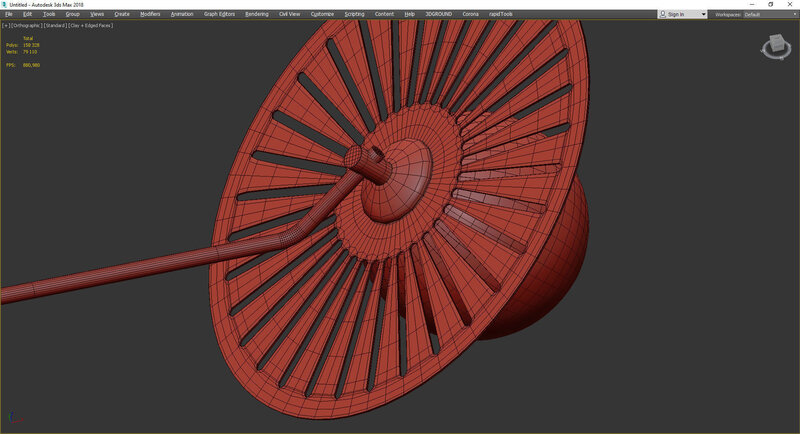The height and width of the screenshot is (434, 800).
Task: Open the Rendering menu
Action: pyautogui.click(x=257, y=15)
